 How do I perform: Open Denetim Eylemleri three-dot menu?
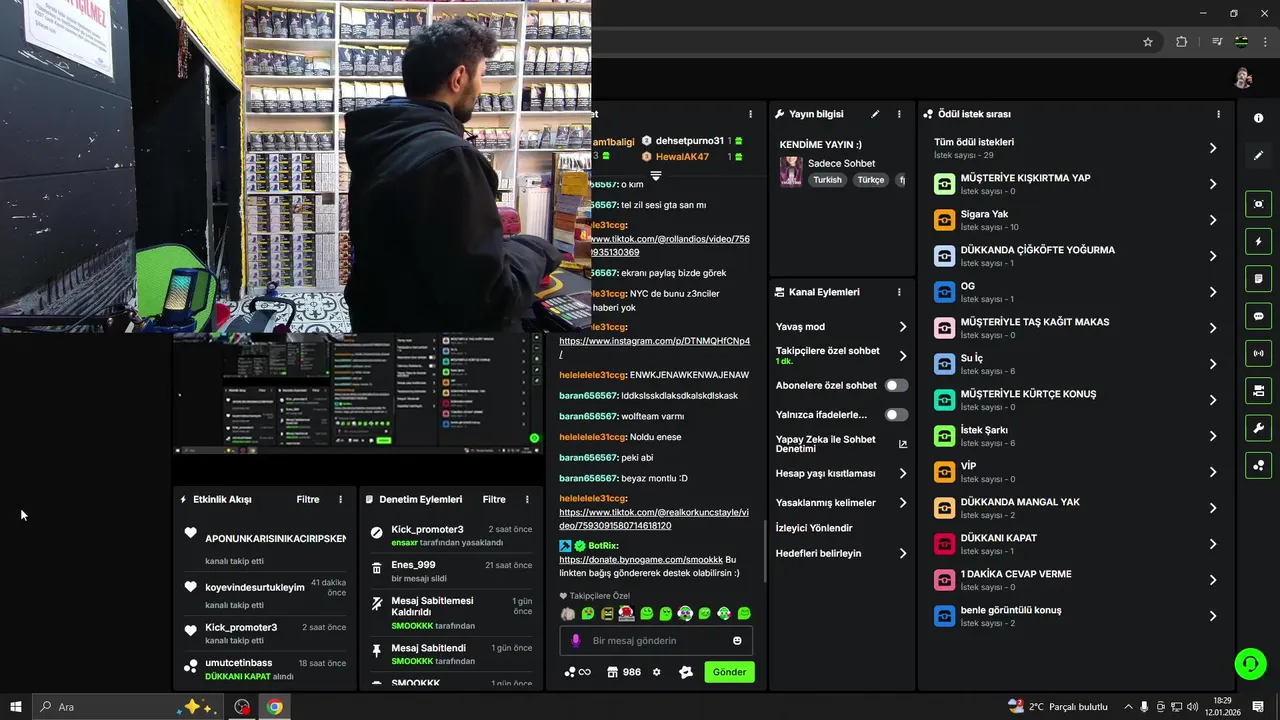click(527, 499)
